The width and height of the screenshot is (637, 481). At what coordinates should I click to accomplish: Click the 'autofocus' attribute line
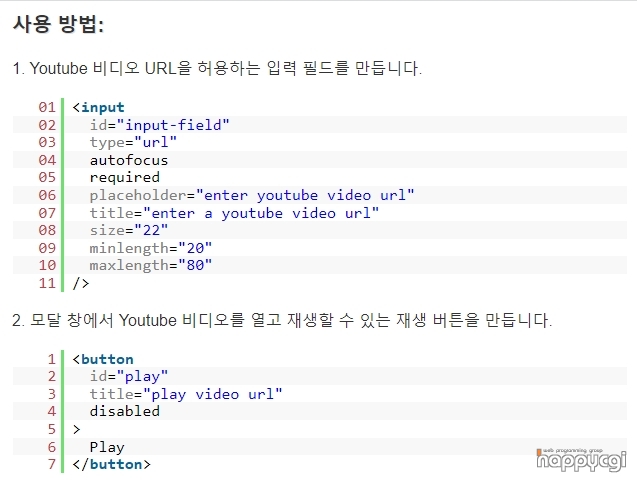coord(129,160)
